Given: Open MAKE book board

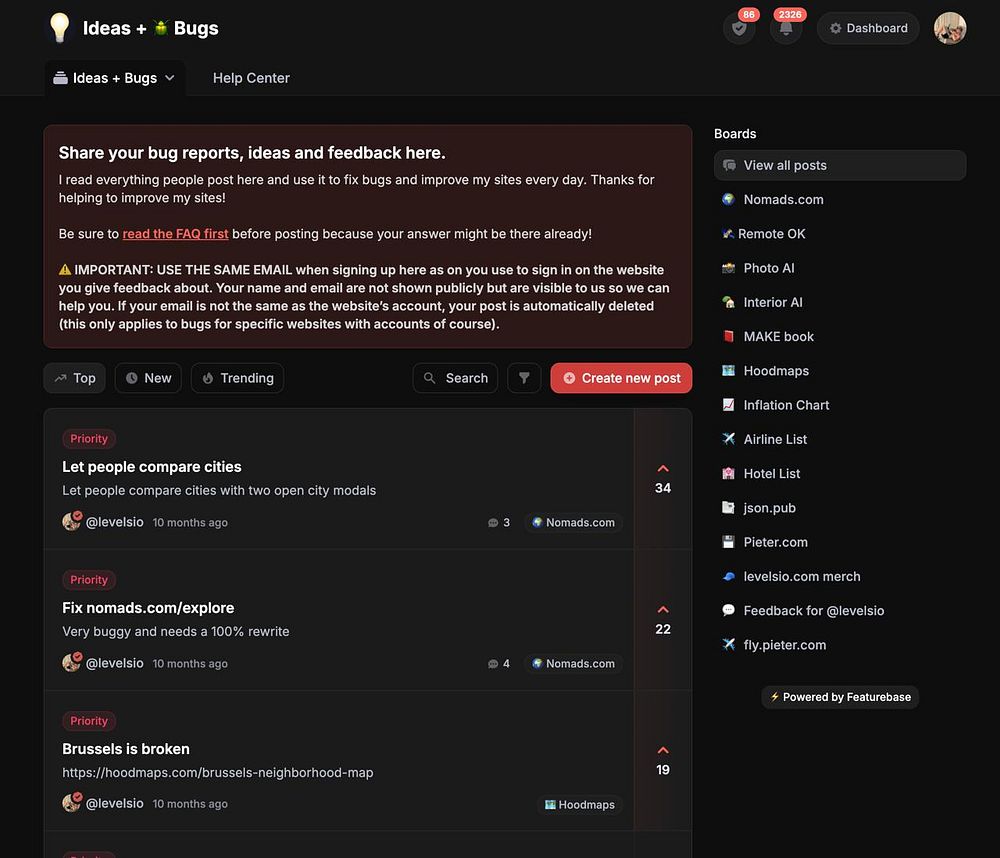Looking at the screenshot, I should (x=840, y=337).
